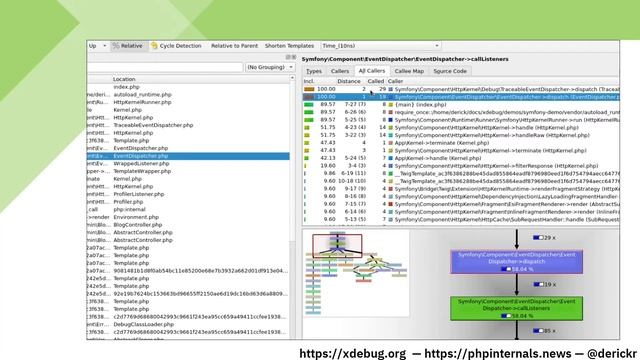Click the Cycle Detection icon
This screenshot has height=360, width=640.
(154, 46)
